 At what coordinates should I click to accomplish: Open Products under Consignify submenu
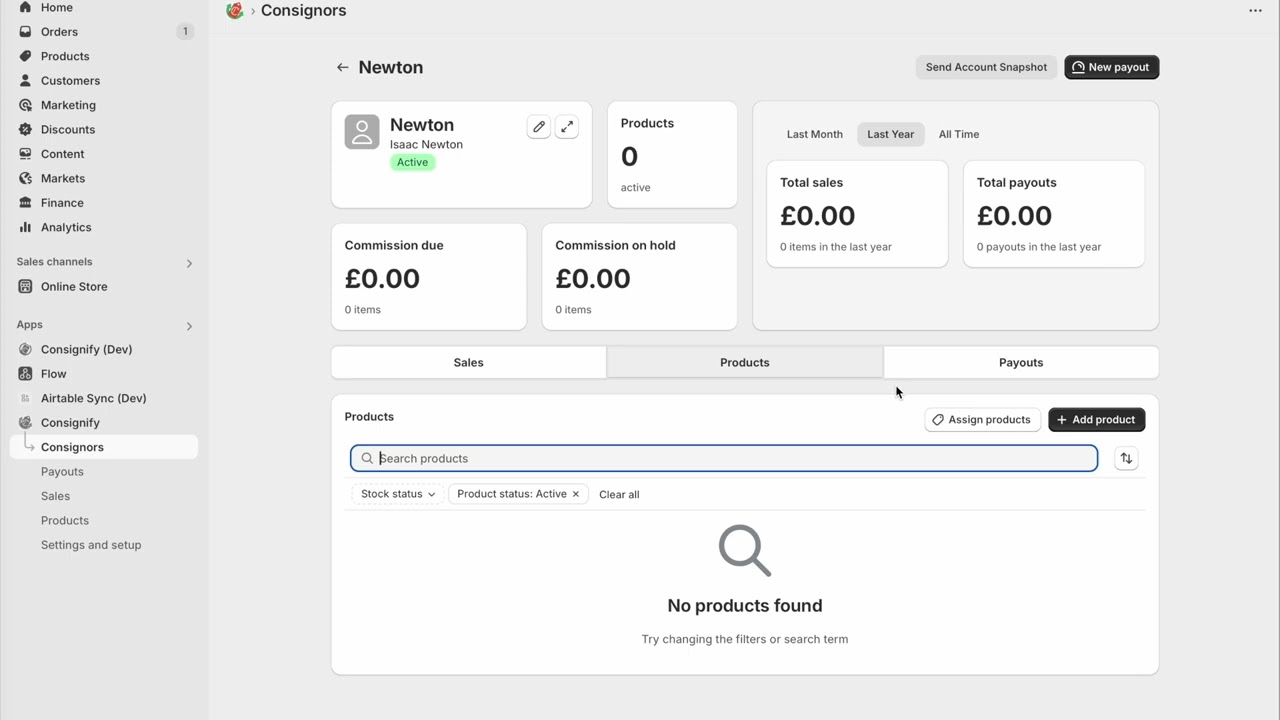(x=65, y=521)
